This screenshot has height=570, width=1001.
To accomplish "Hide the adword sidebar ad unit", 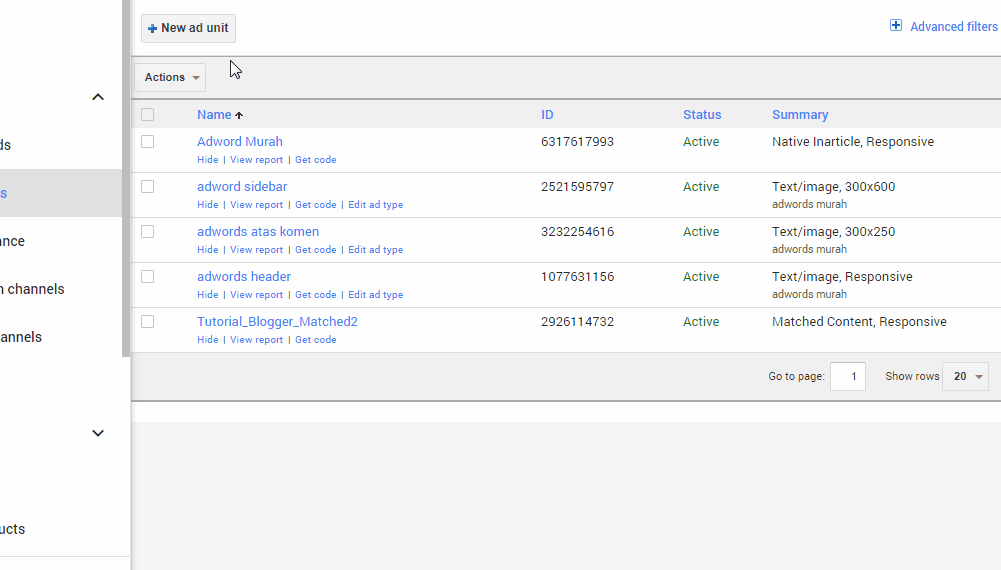I will (207, 205).
